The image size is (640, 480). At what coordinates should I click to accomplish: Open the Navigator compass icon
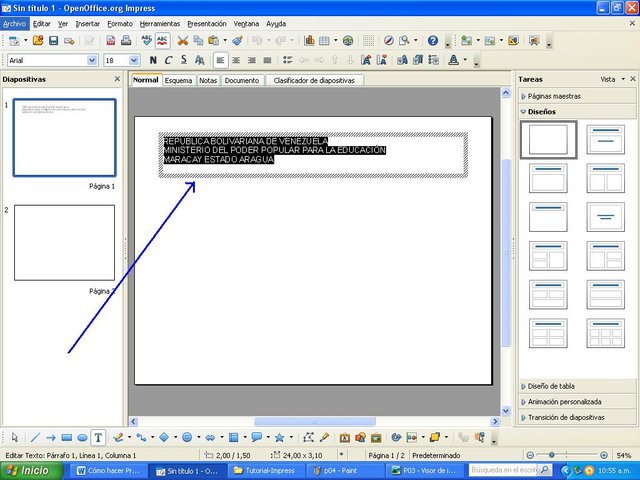click(x=389, y=40)
